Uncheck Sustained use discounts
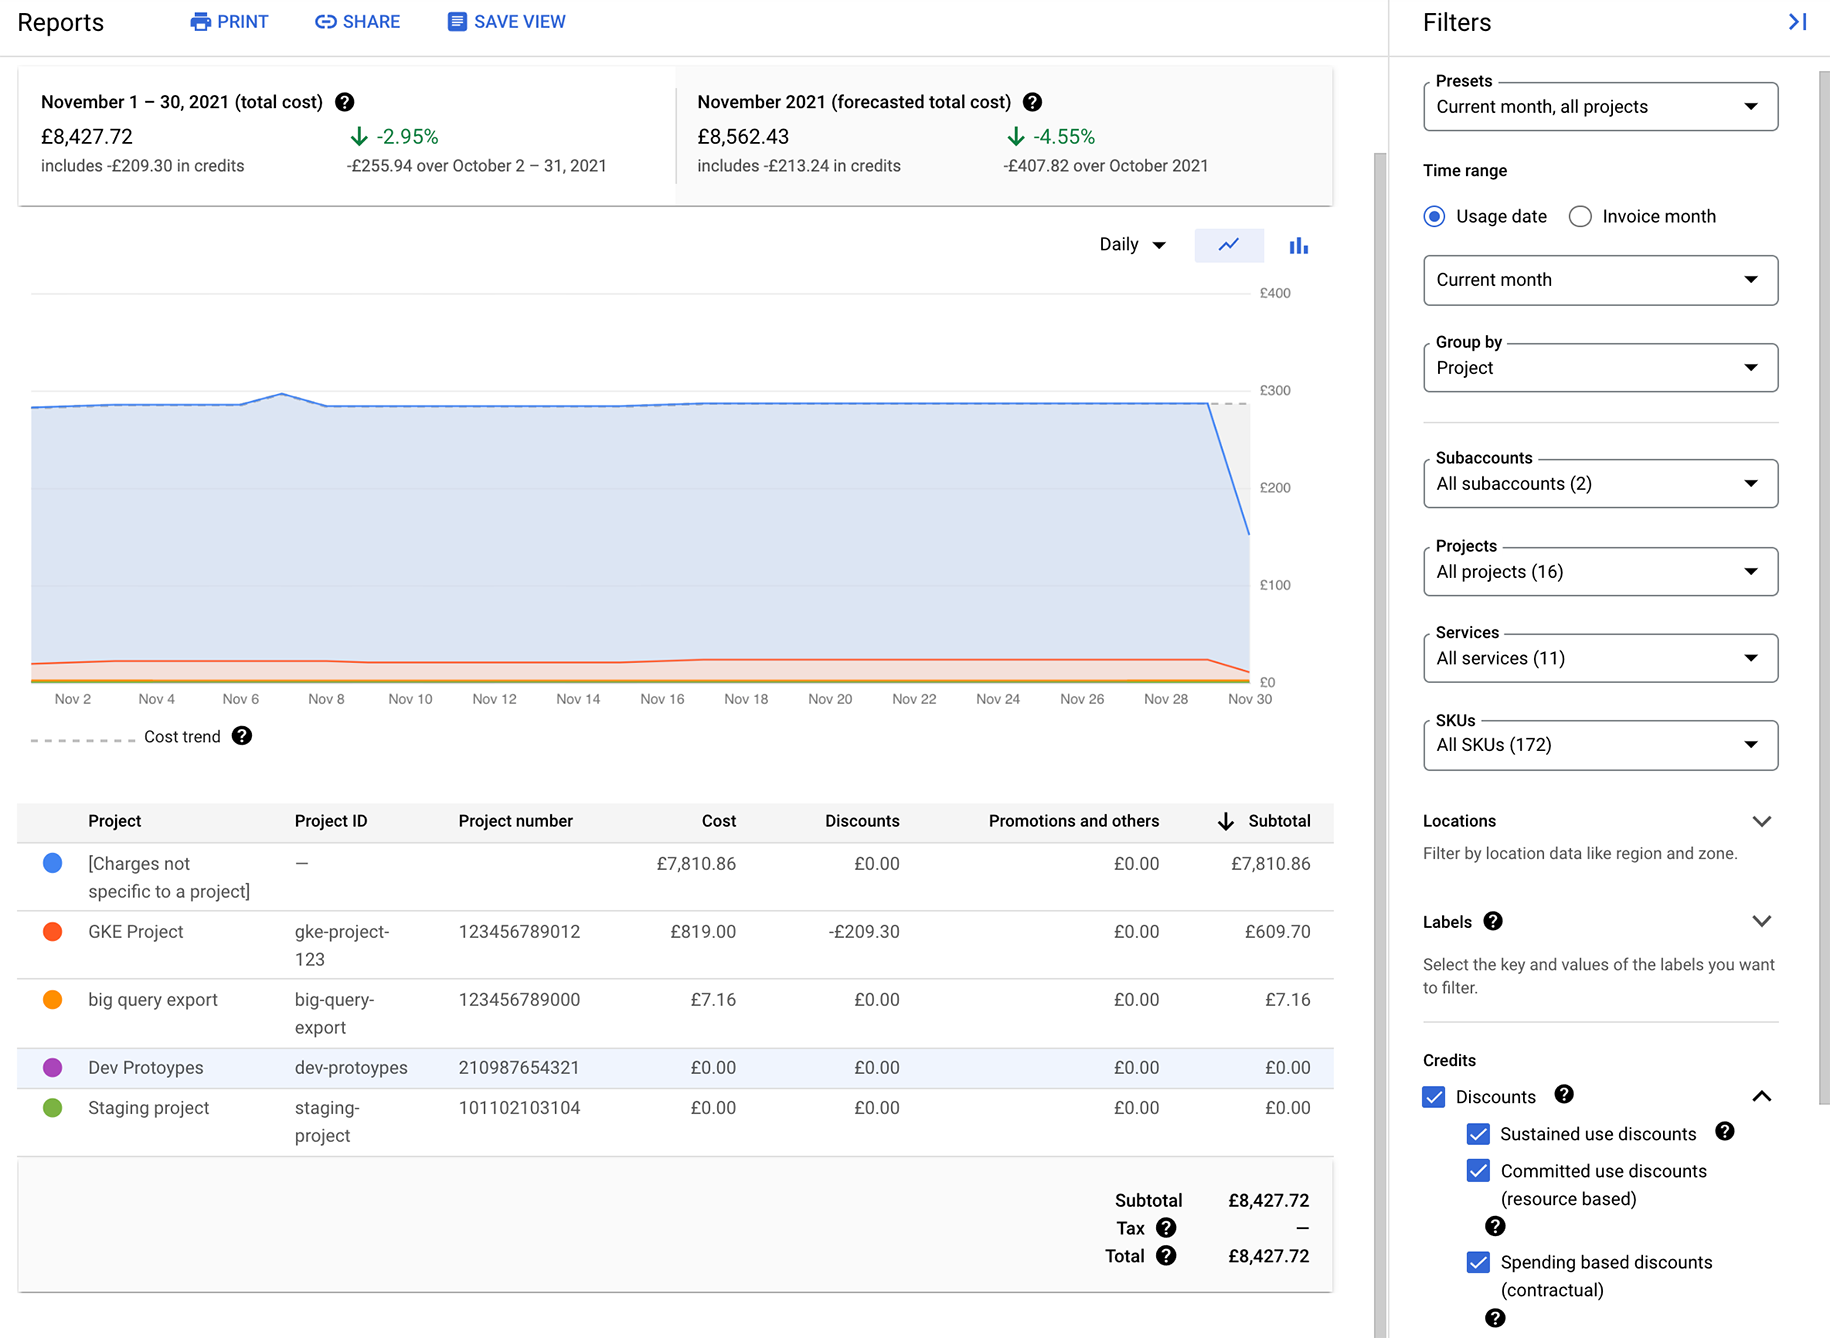The height and width of the screenshot is (1338, 1830). click(x=1477, y=1133)
